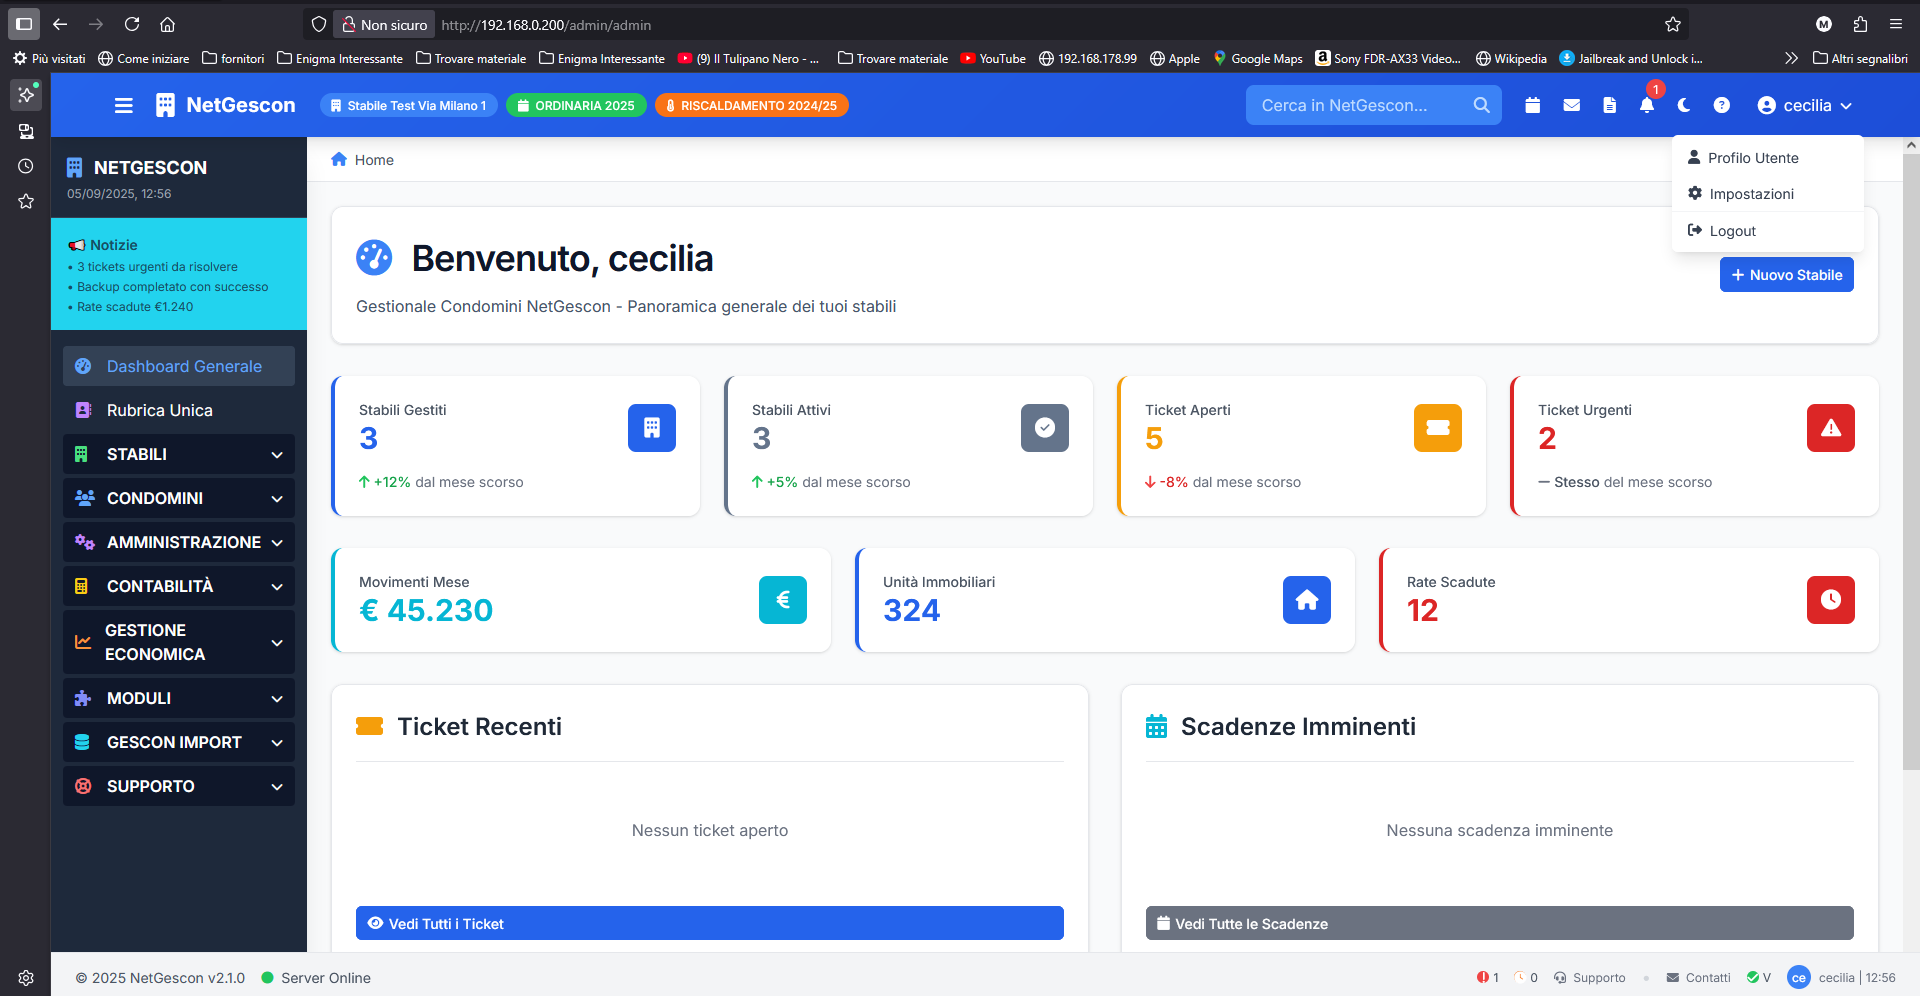Image resolution: width=1920 pixels, height=996 pixels.
Task: Click the search magnifier icon
Action: point(1481,105)
